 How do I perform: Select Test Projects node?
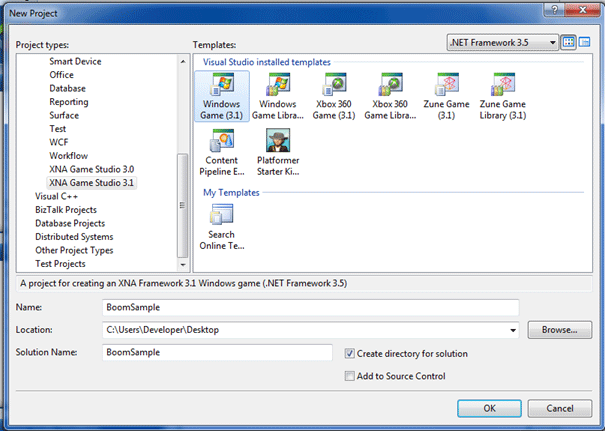tap(60, 264)
